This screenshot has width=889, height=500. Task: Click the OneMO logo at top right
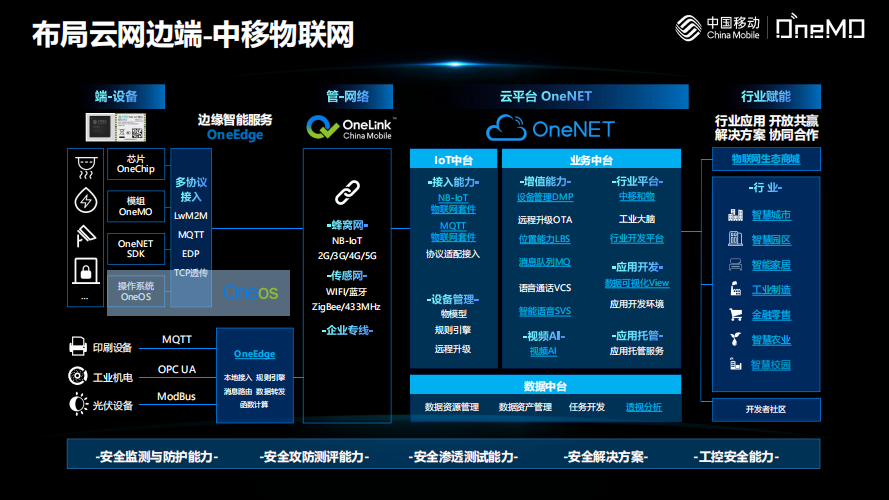(820, 27)
